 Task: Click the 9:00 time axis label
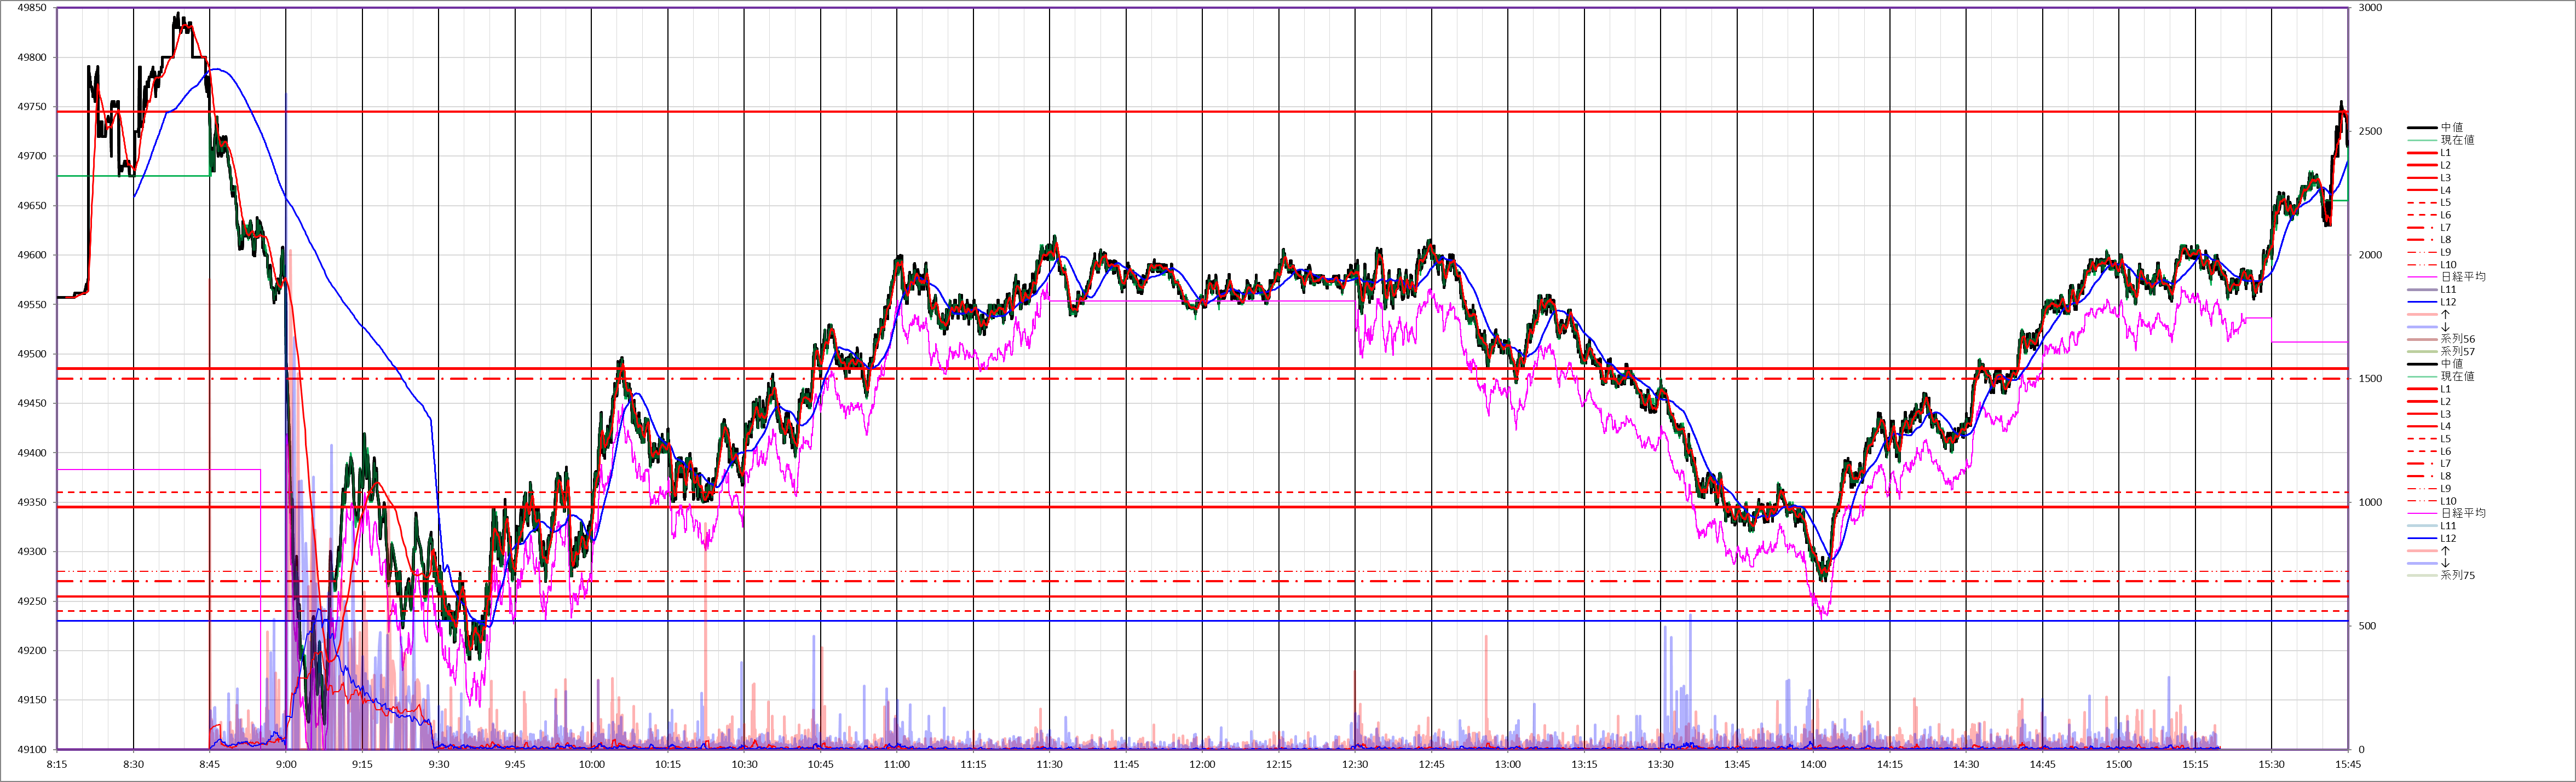pyautogui.click(x=286, y=765)
